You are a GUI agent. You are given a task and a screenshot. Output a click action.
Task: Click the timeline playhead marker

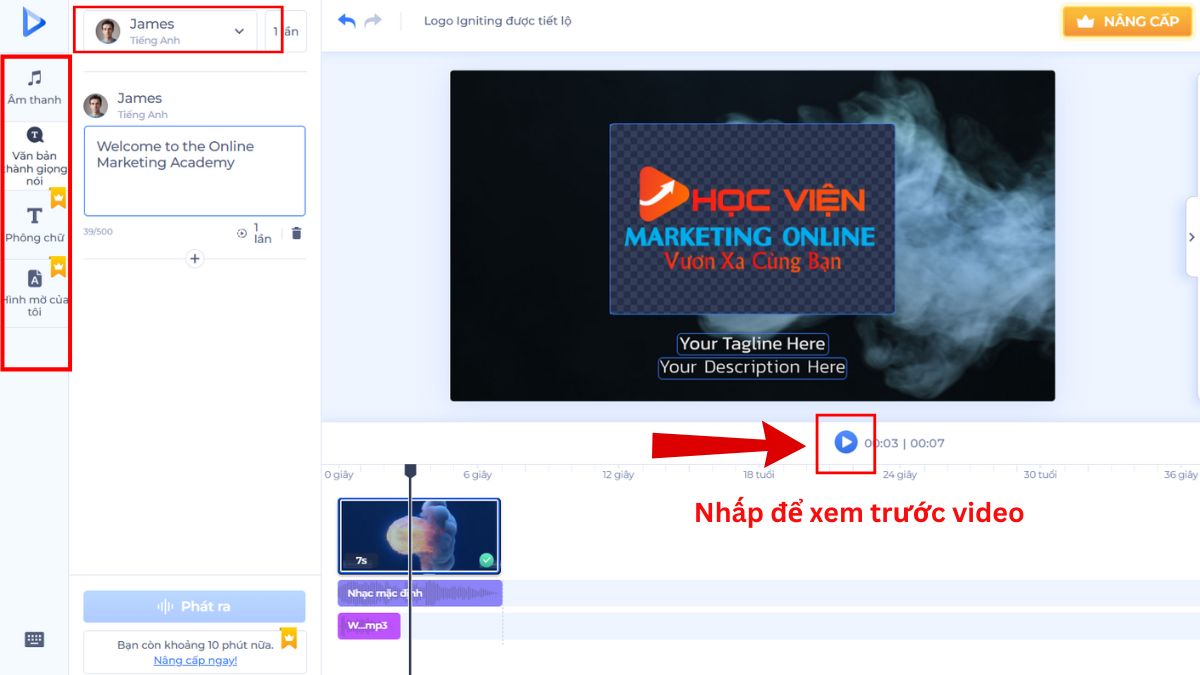(x=410, y=470)
